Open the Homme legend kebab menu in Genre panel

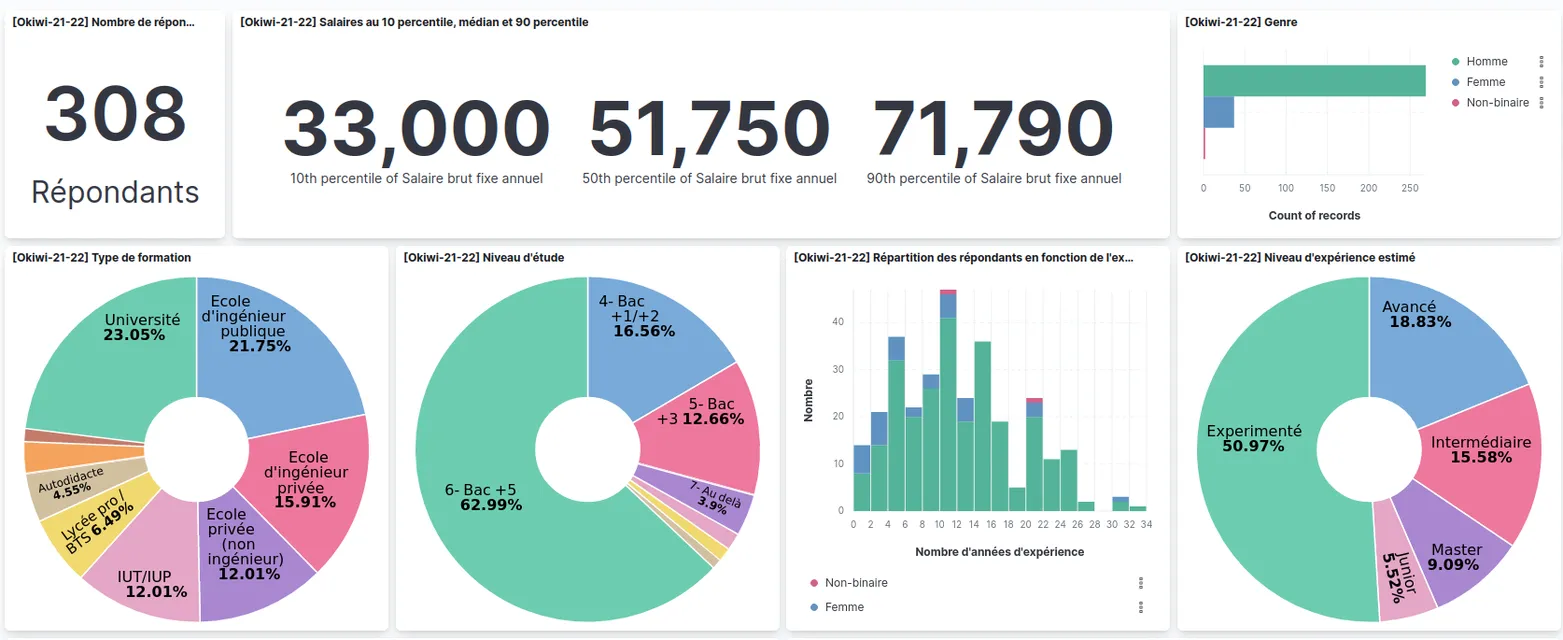click(x=1541, y=61)
